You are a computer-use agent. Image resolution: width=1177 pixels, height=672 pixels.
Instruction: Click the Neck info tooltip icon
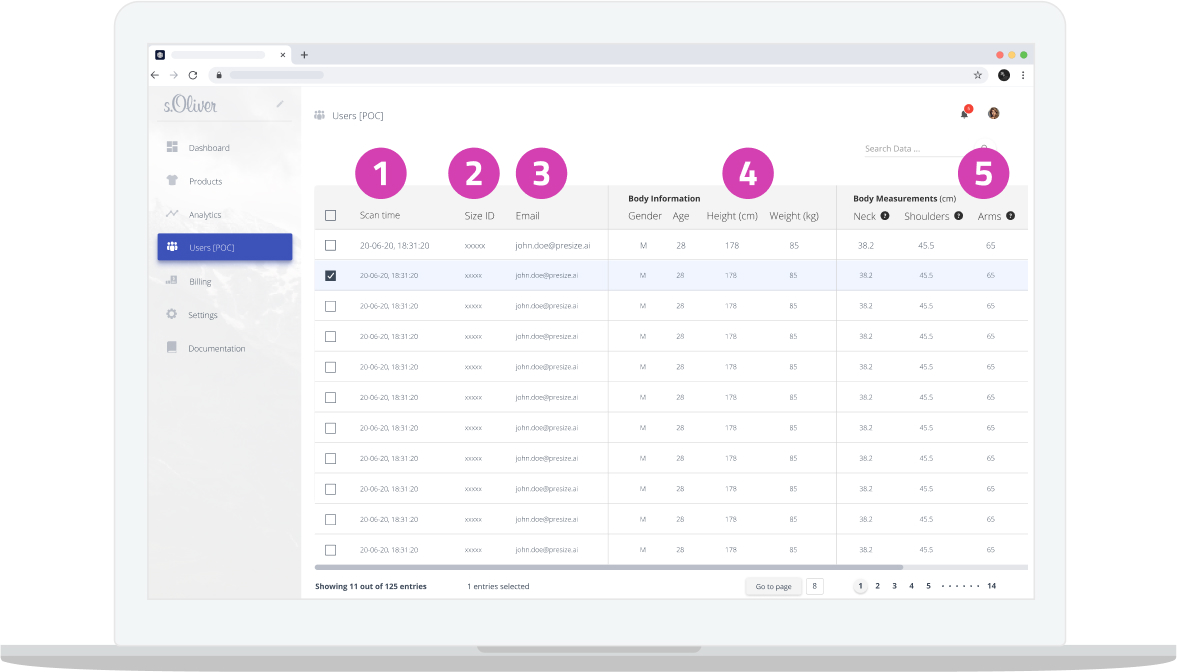(885, 215)
